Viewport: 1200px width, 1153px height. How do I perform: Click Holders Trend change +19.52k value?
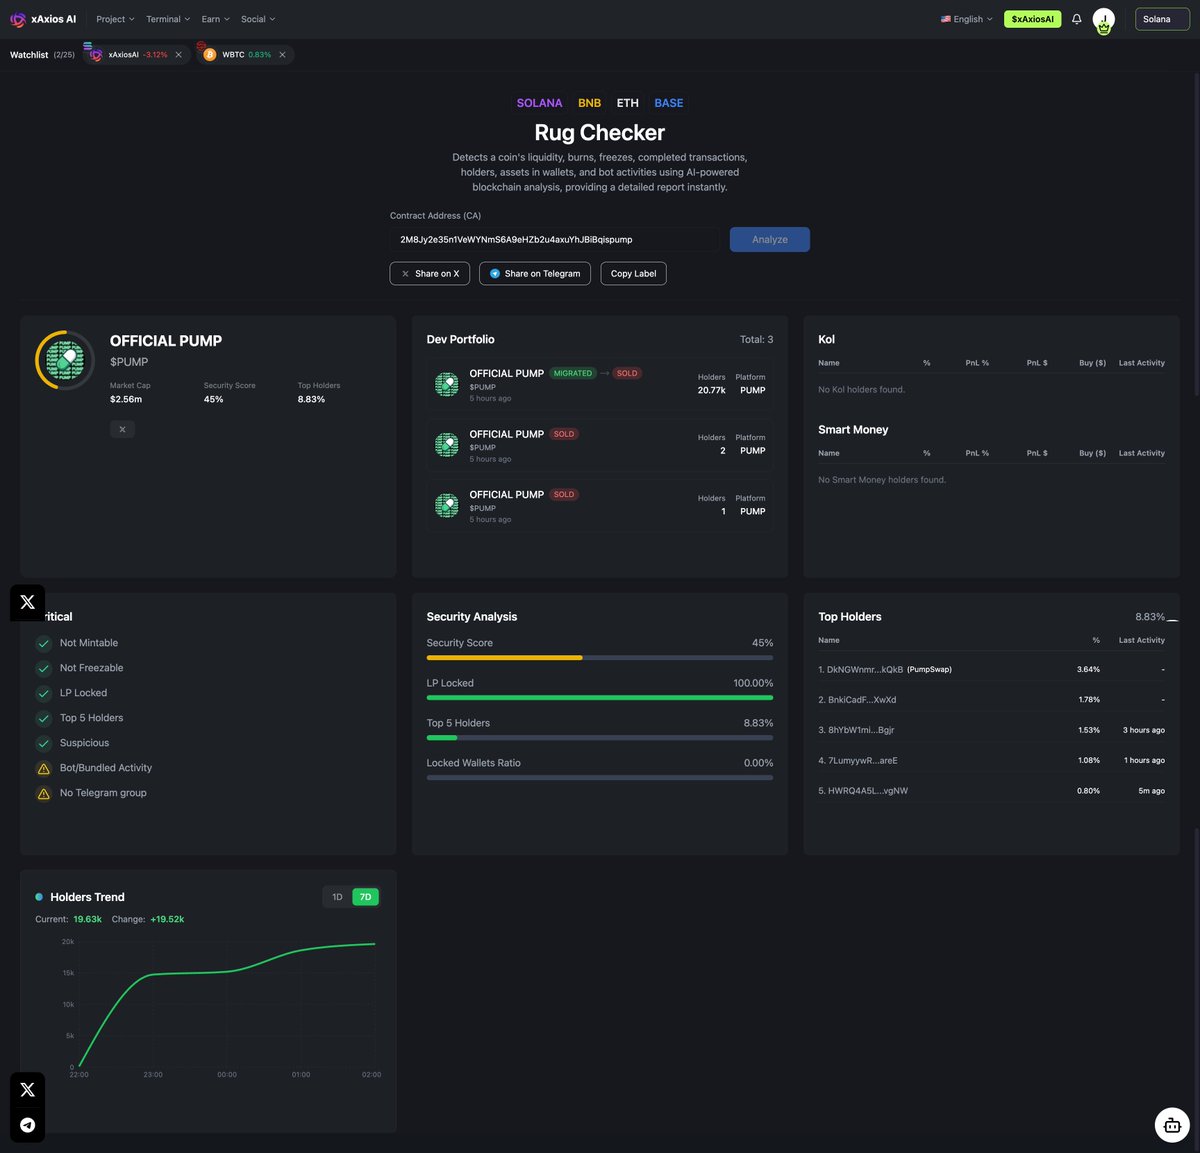tap(167, 919)
